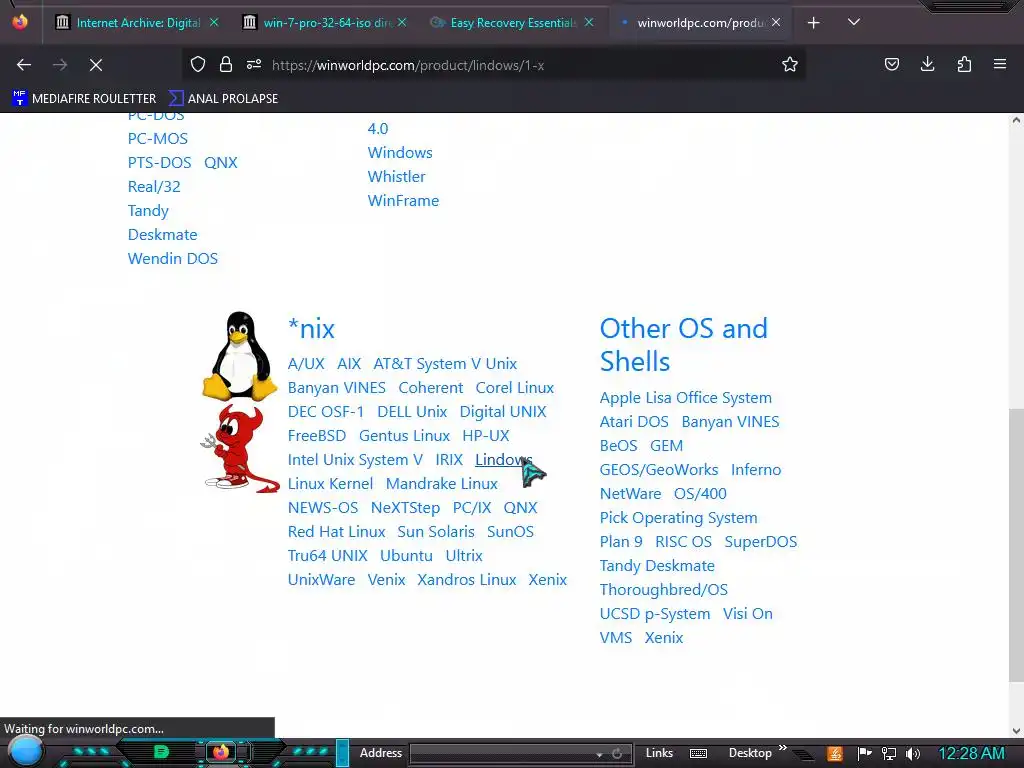
Task: Open a new browser tab
Action: [813, 23]
